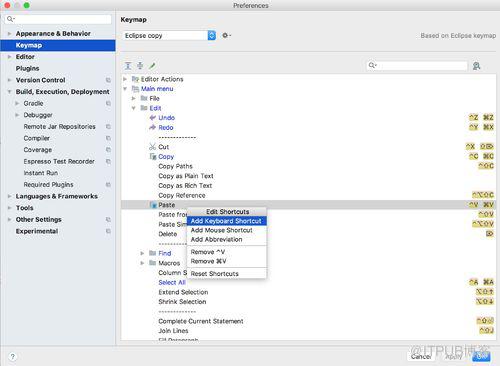Click the Undo arrow icon
This screenshot has width=500, height=366.
[153, 118]
